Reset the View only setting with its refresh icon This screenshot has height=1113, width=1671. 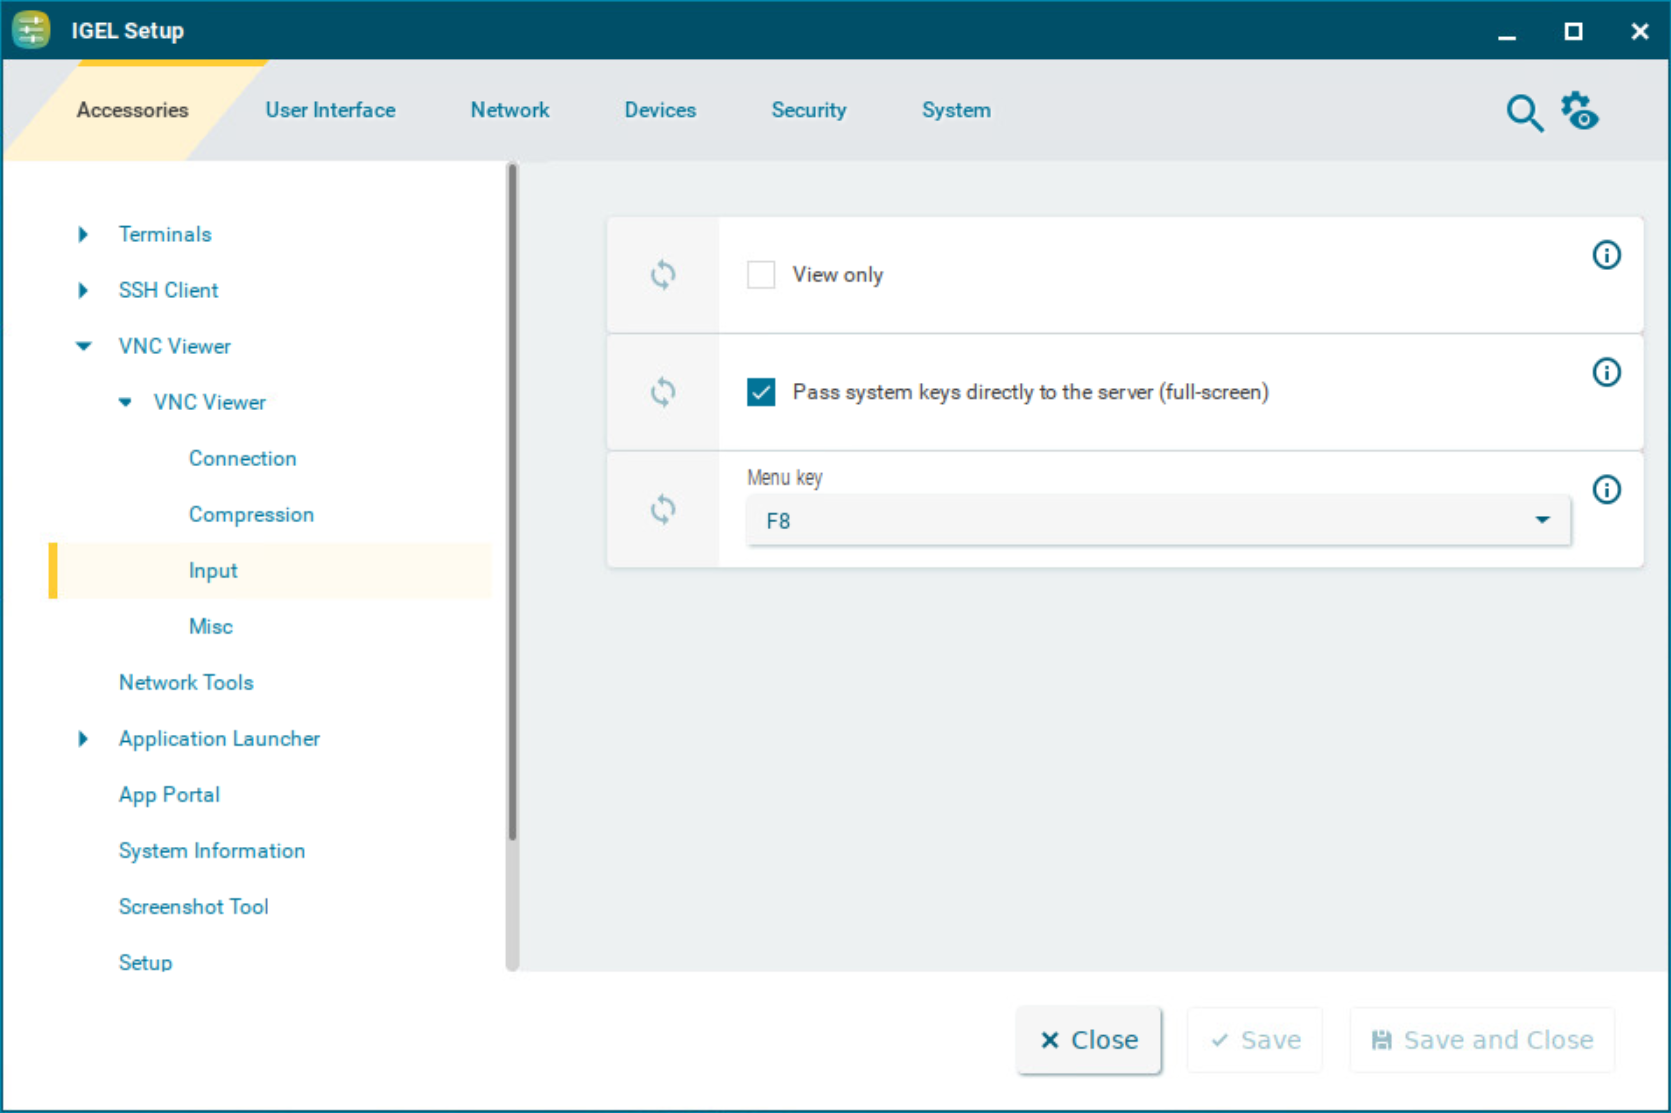pyautogui.click(x=662, y=275)
